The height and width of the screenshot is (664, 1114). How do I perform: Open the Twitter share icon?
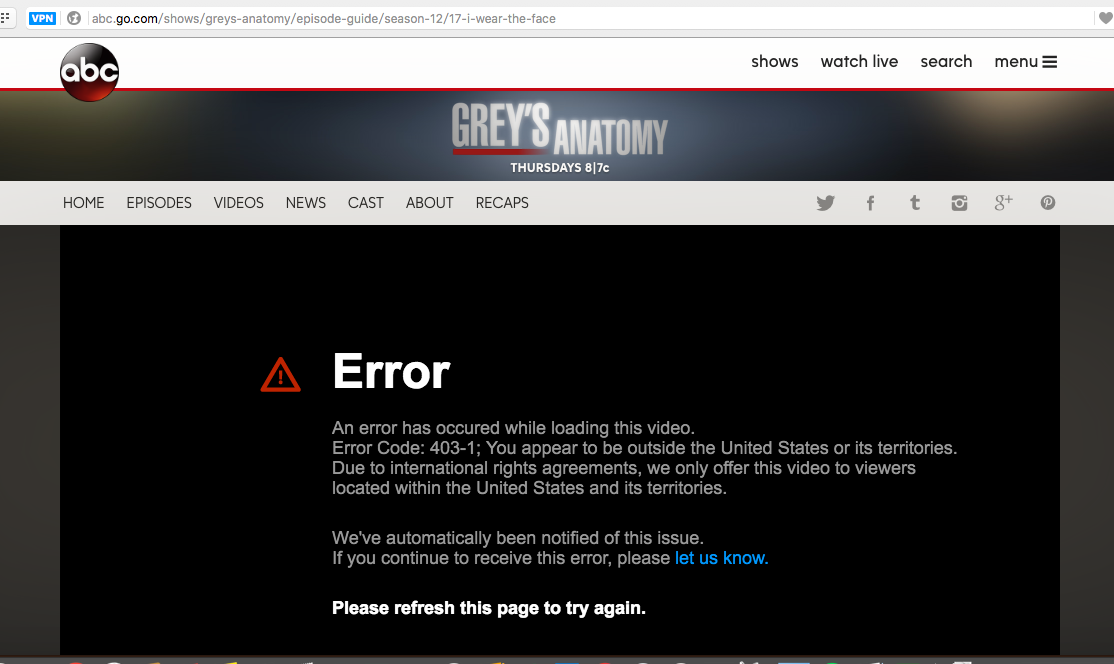(x=826, y=203)
